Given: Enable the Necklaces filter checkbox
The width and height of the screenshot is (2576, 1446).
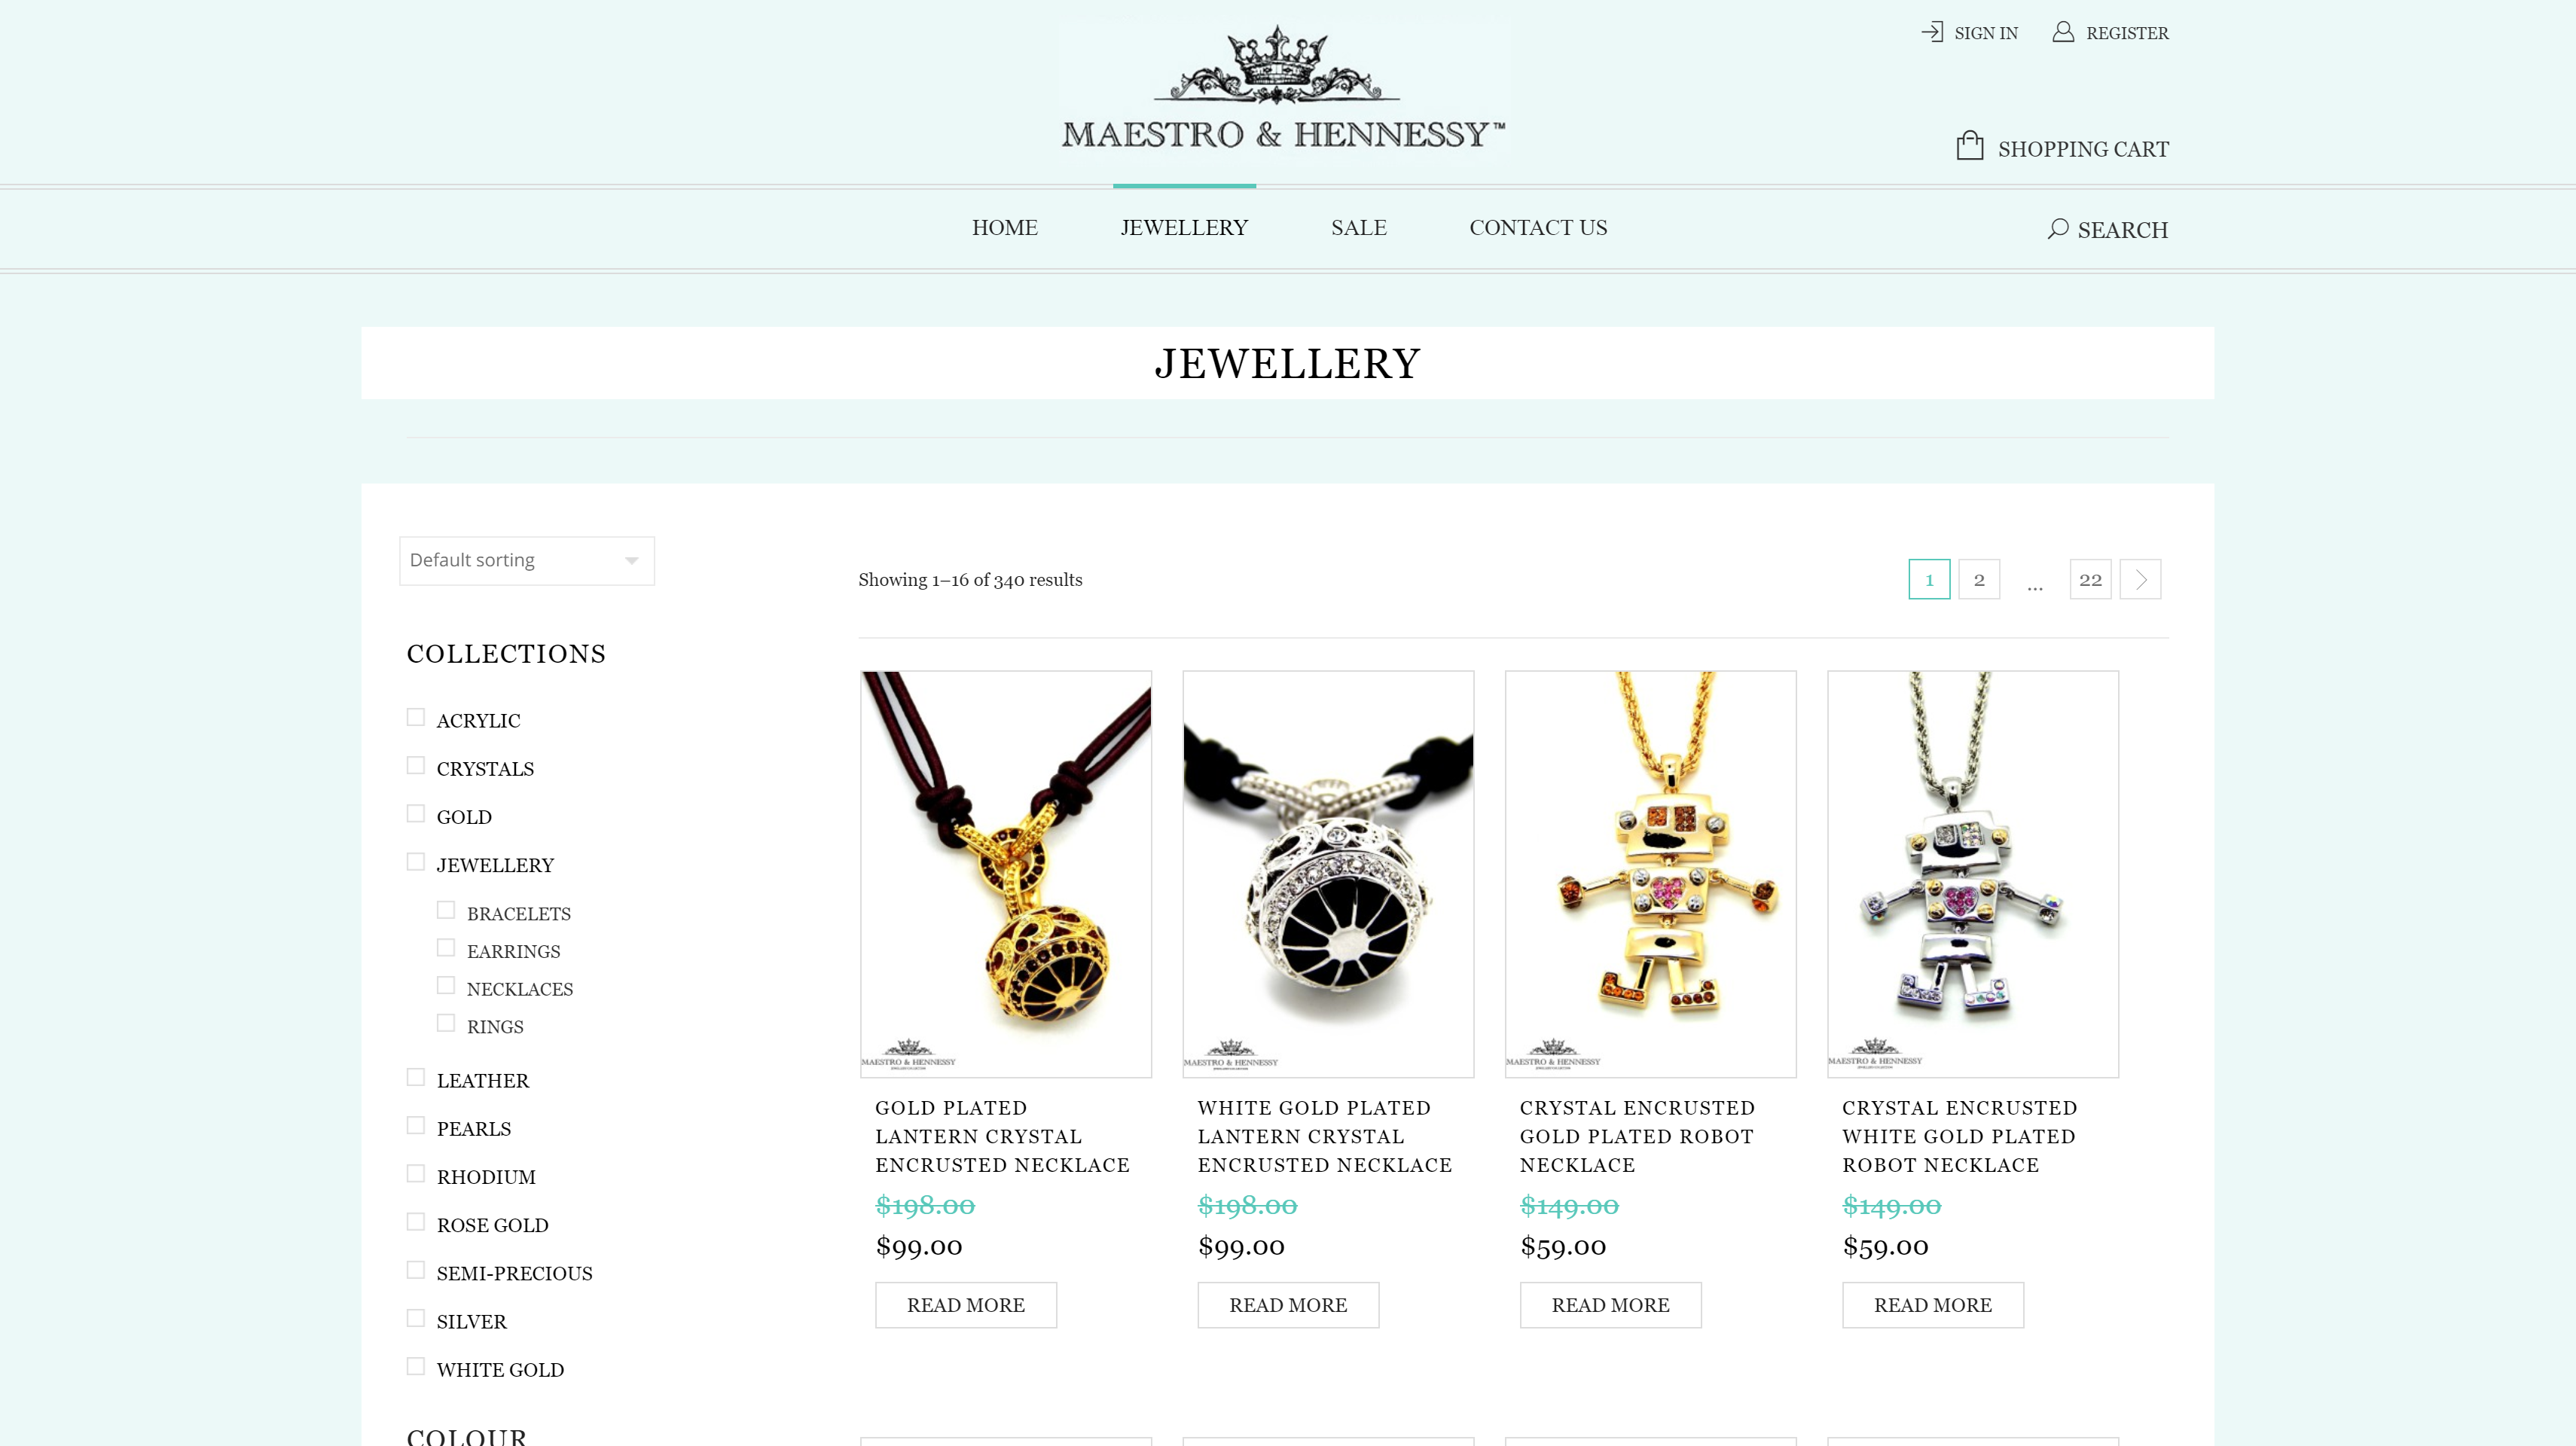Looking at the screenshot, I should (446, 986).
